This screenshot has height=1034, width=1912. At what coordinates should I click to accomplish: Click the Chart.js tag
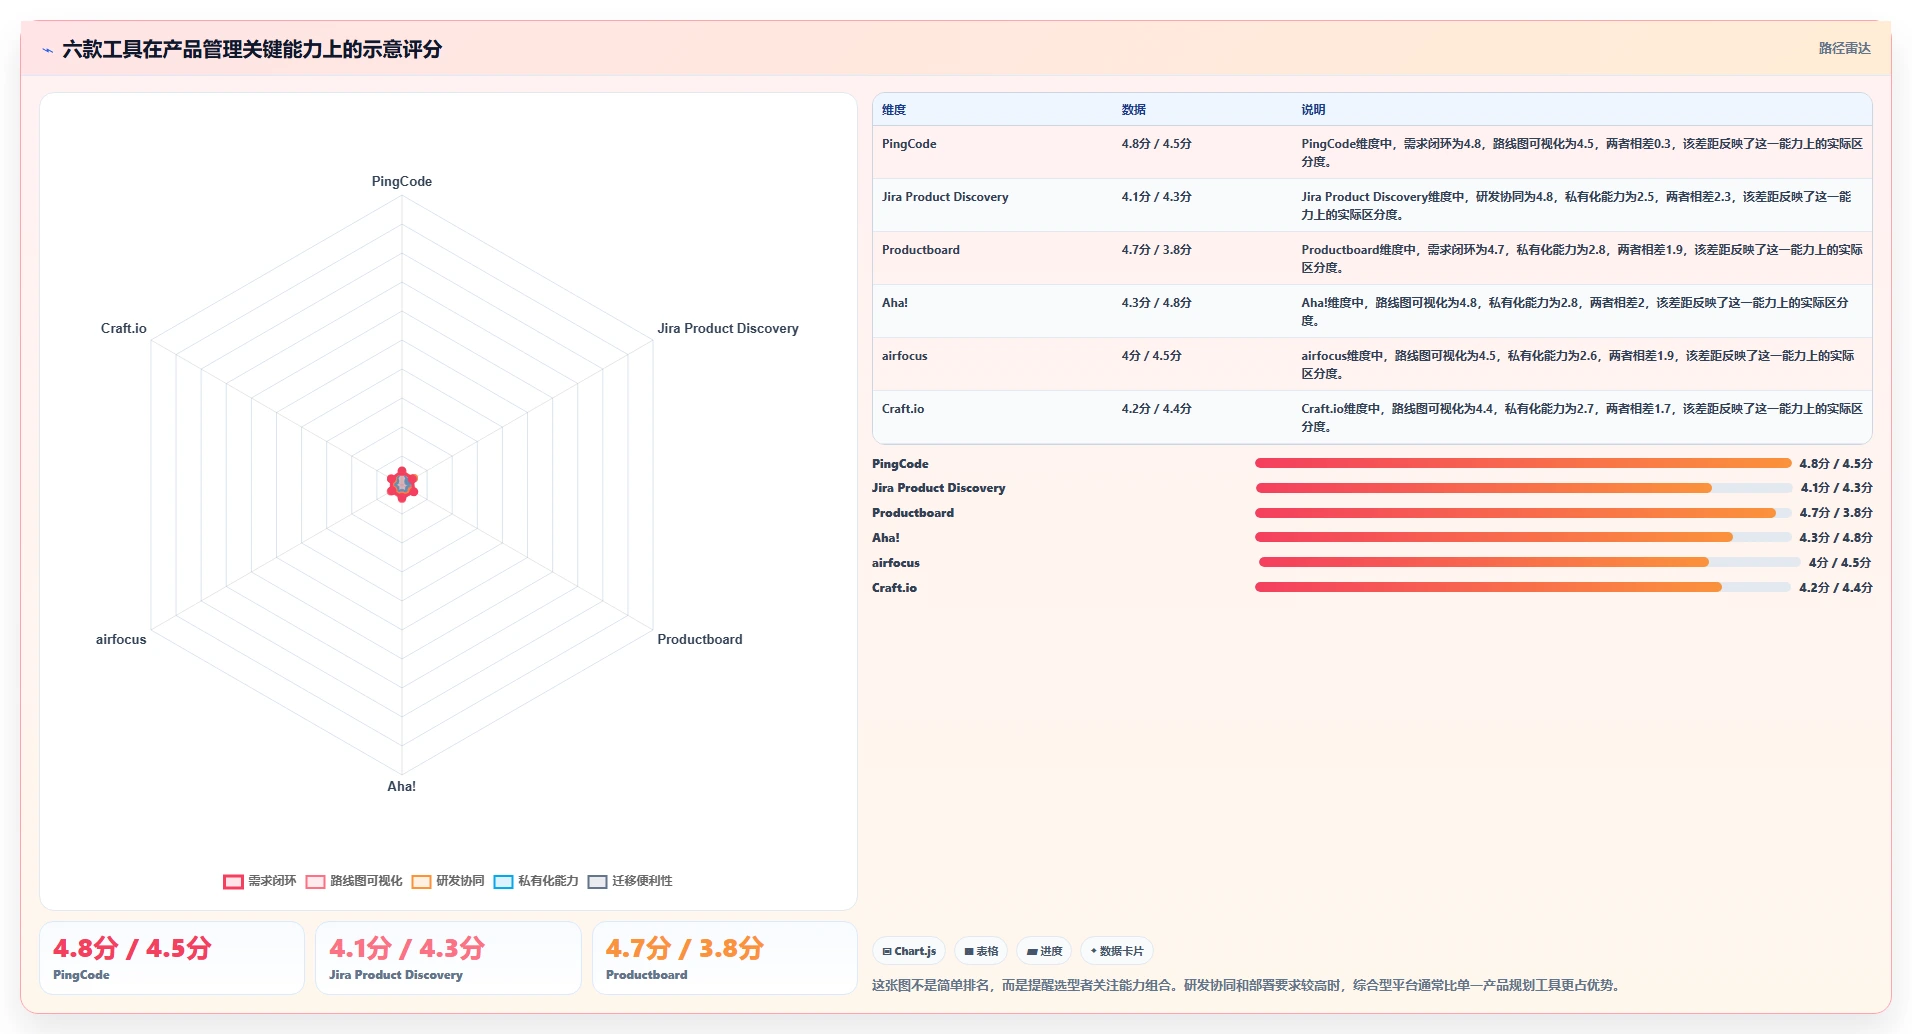[x=909, y=951]
